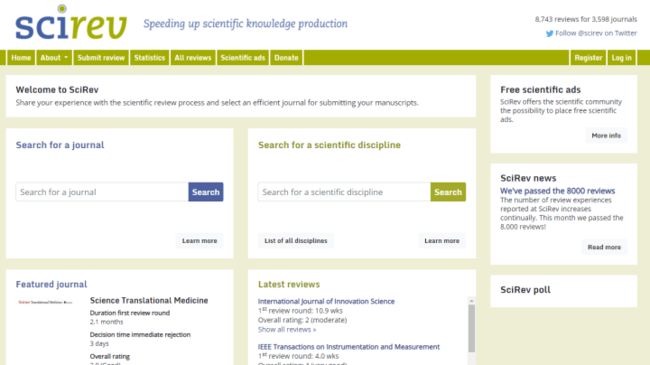
Task: Open the All reviews menu item
Action: pyautogui.click(x=193, y=58)
